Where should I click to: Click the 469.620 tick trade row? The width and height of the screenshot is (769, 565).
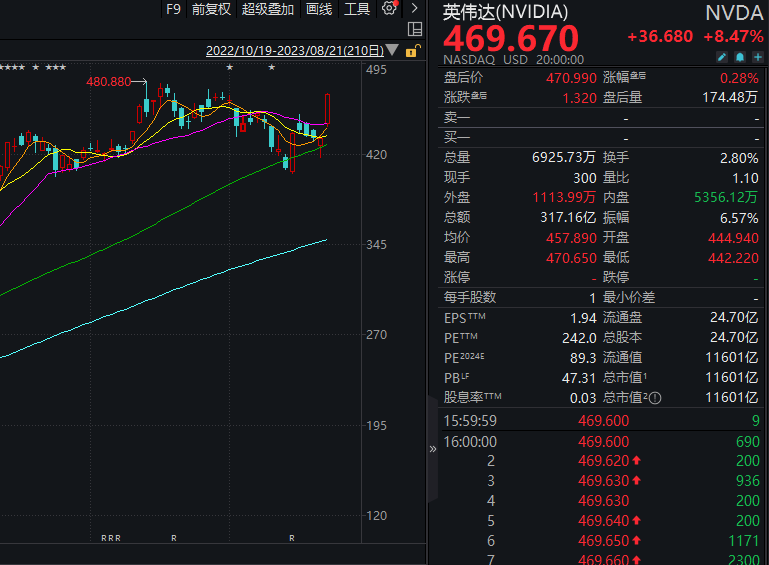click(601, 461)
